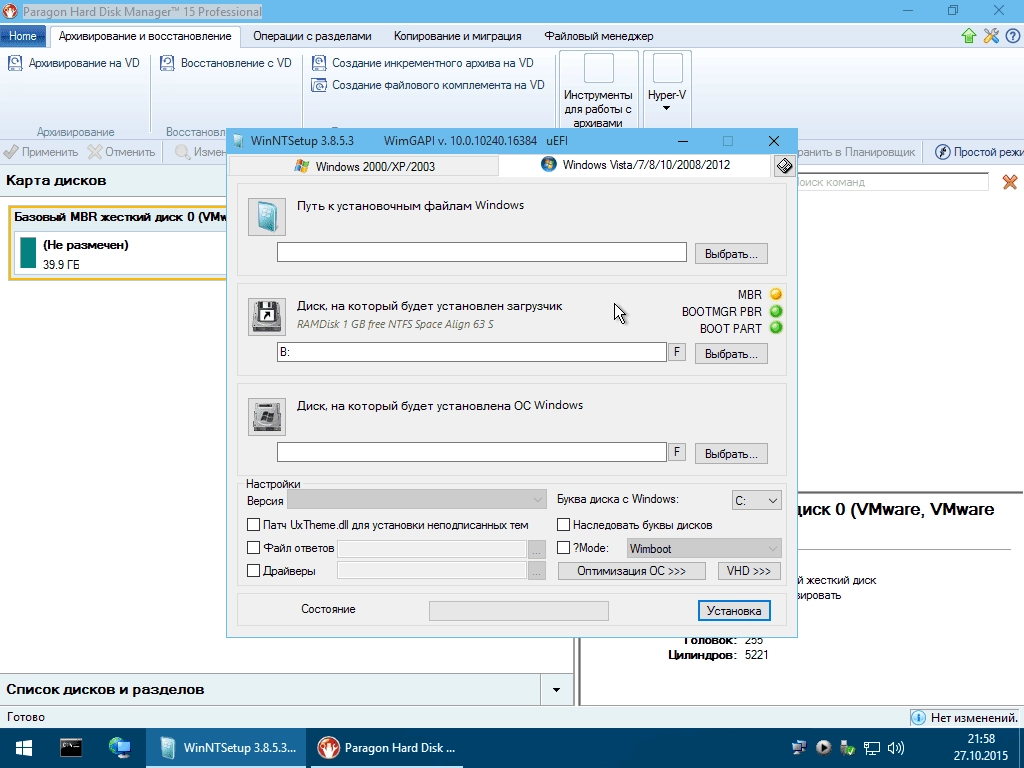Open Инструменты для работы с архивами

598,91
